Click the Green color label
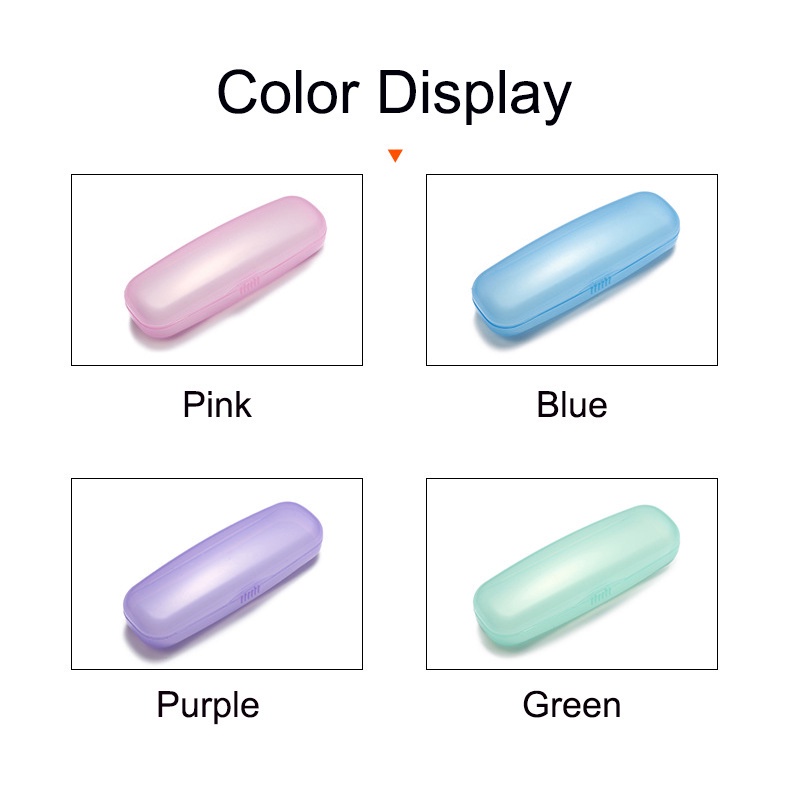The image size is (790, 790). (572, 705)
